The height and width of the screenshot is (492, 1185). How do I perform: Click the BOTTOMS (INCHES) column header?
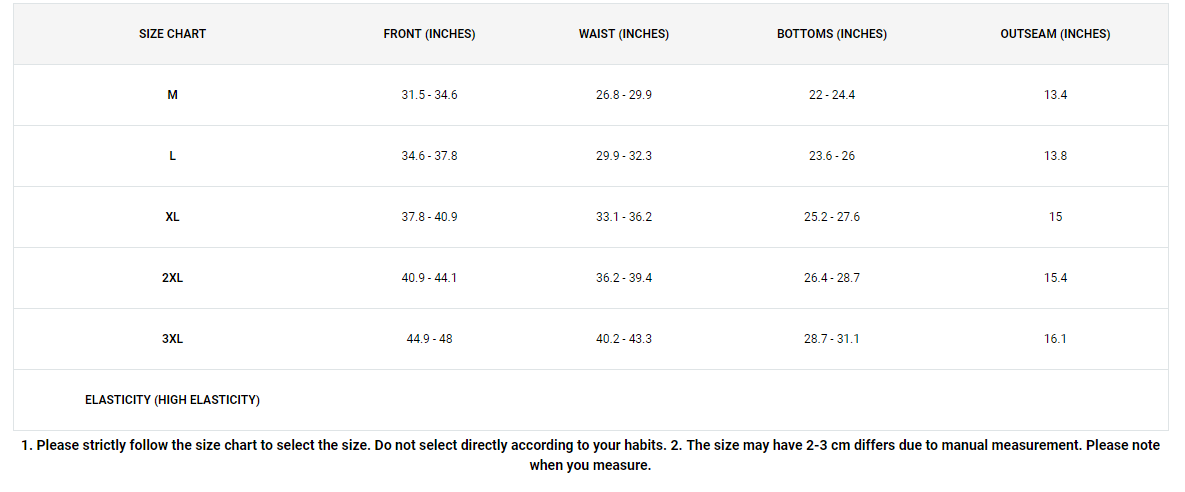click(831, 34)
